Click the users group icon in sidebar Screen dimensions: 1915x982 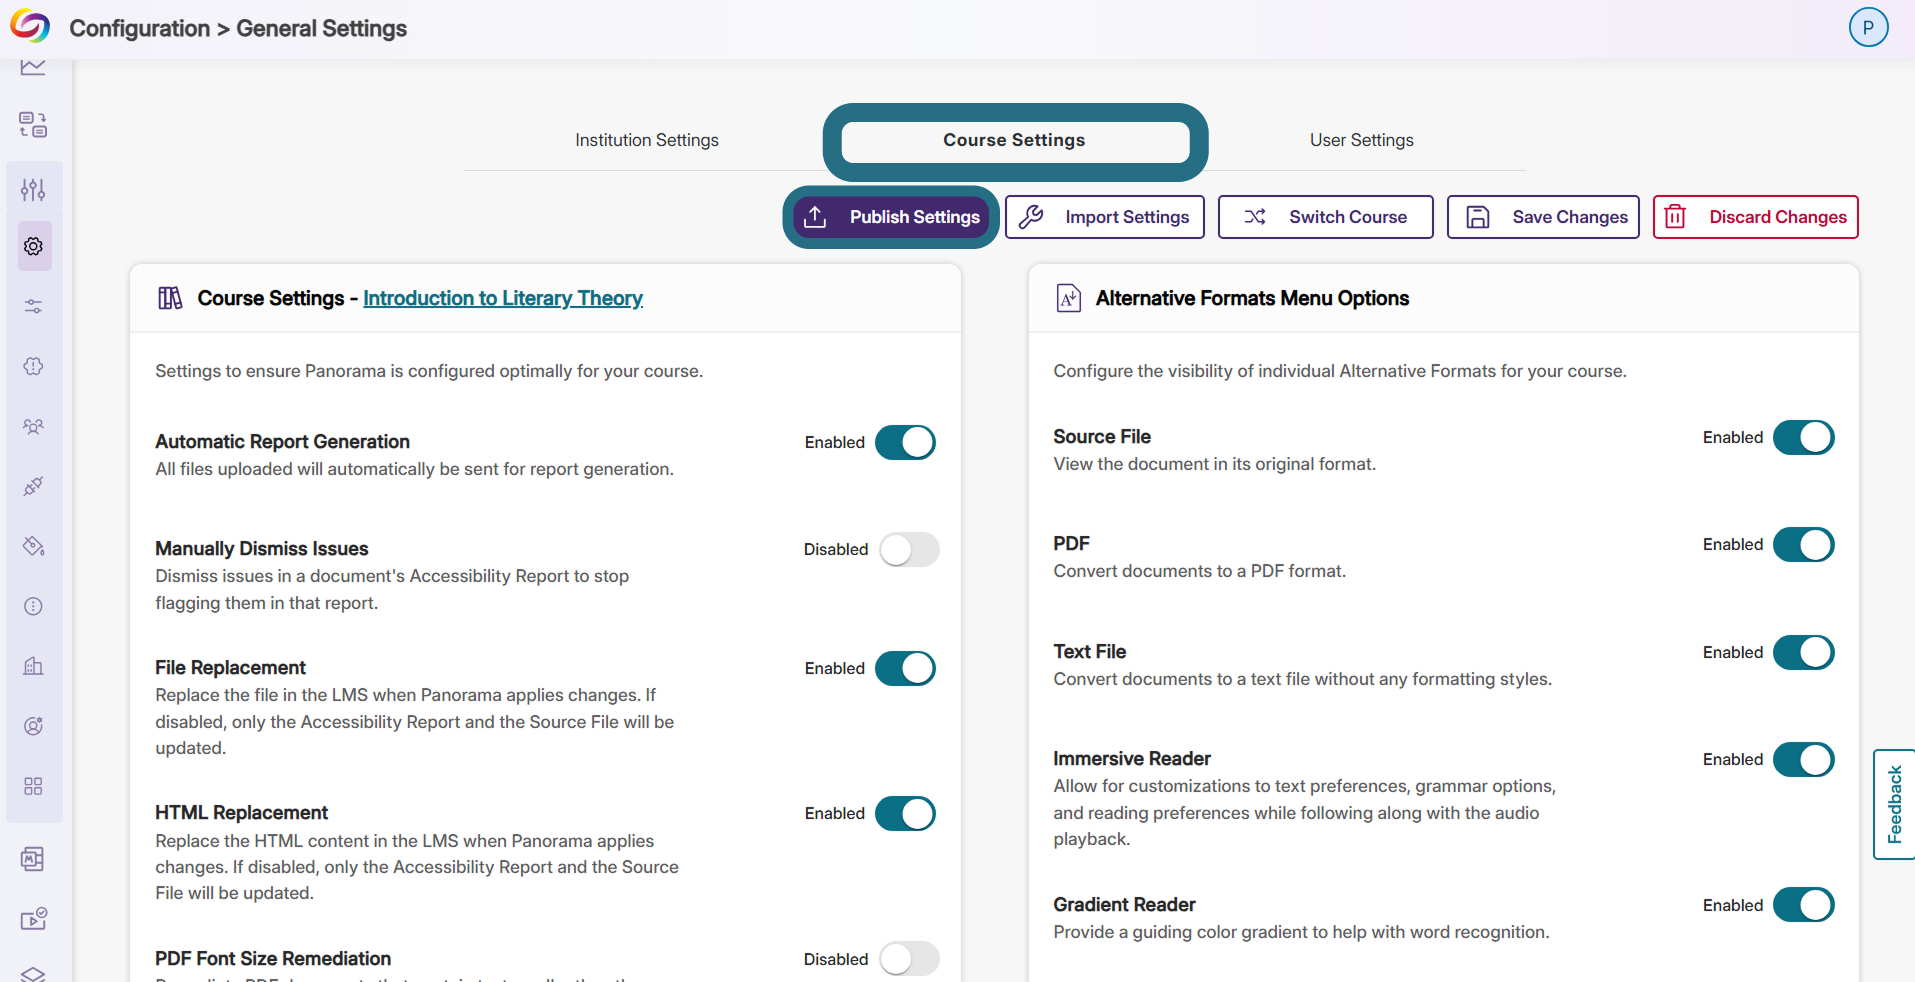(34, 426)
